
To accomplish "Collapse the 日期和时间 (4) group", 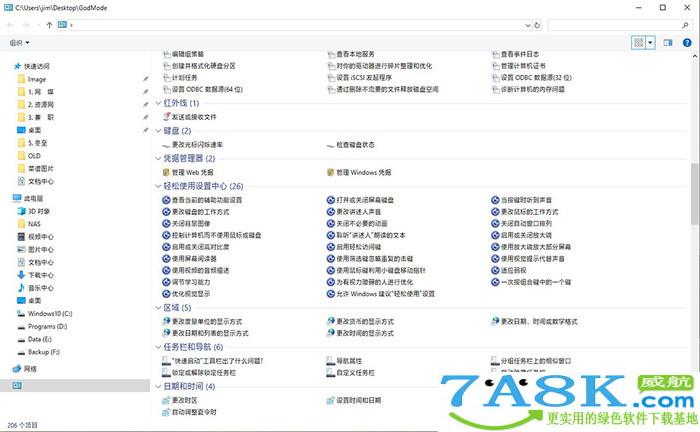I will click(158, 386).
